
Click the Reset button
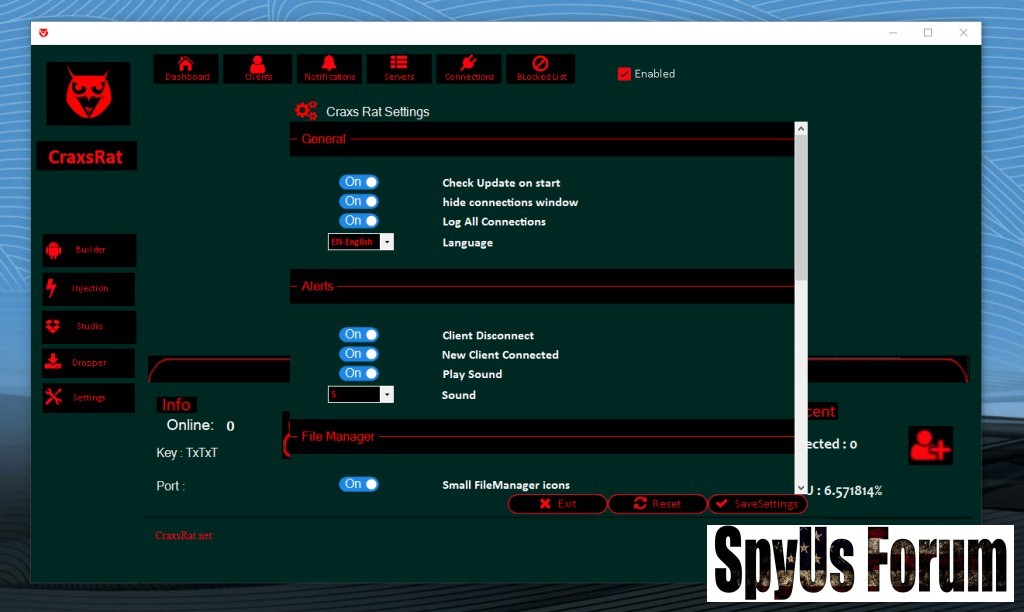pos(657,504)
